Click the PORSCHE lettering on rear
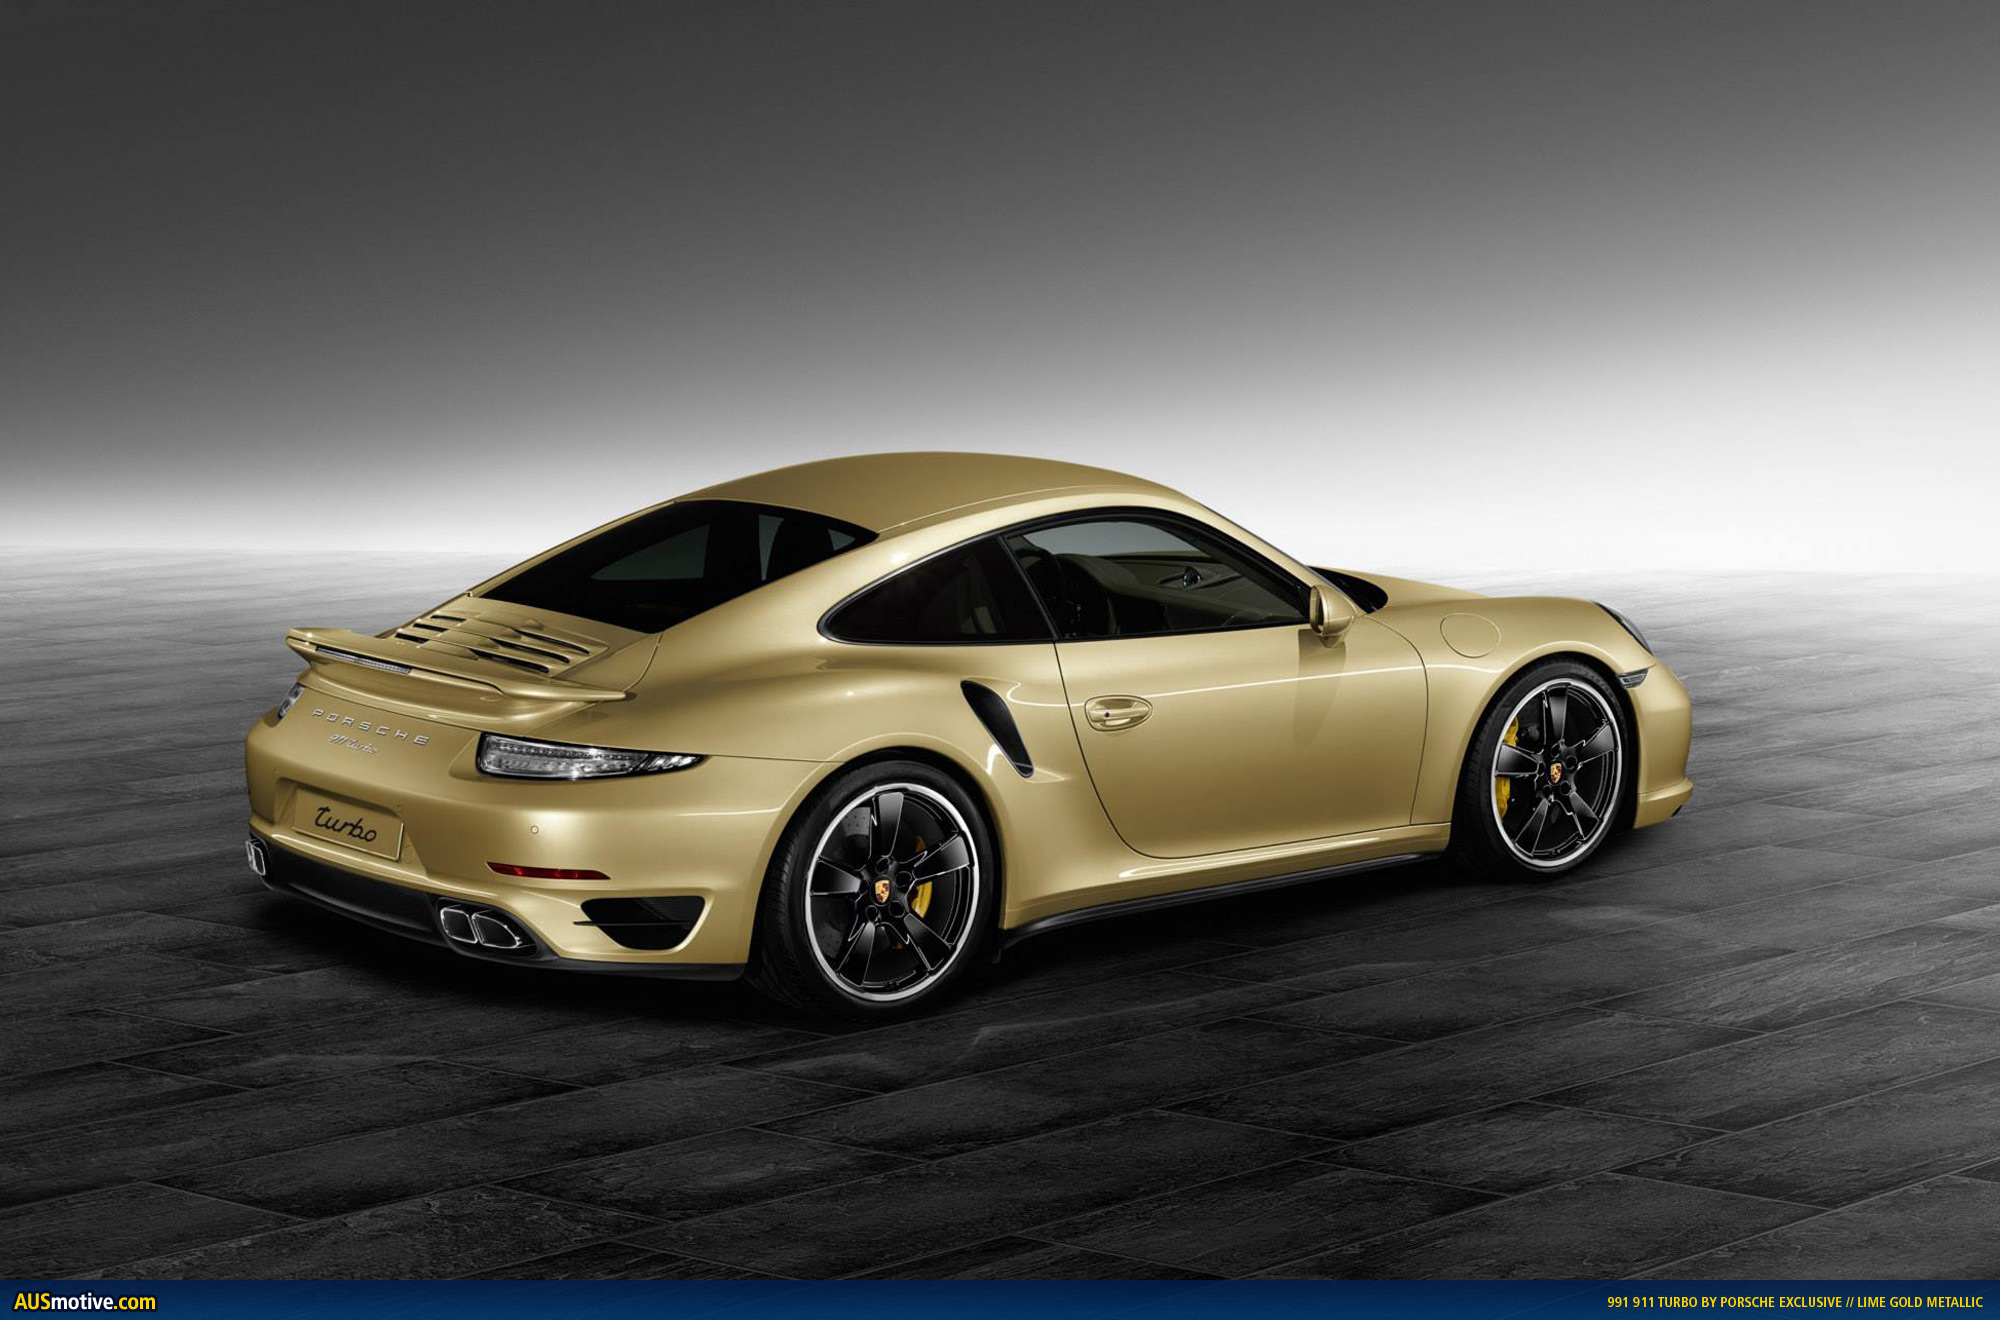 click(x=370, y=727)
